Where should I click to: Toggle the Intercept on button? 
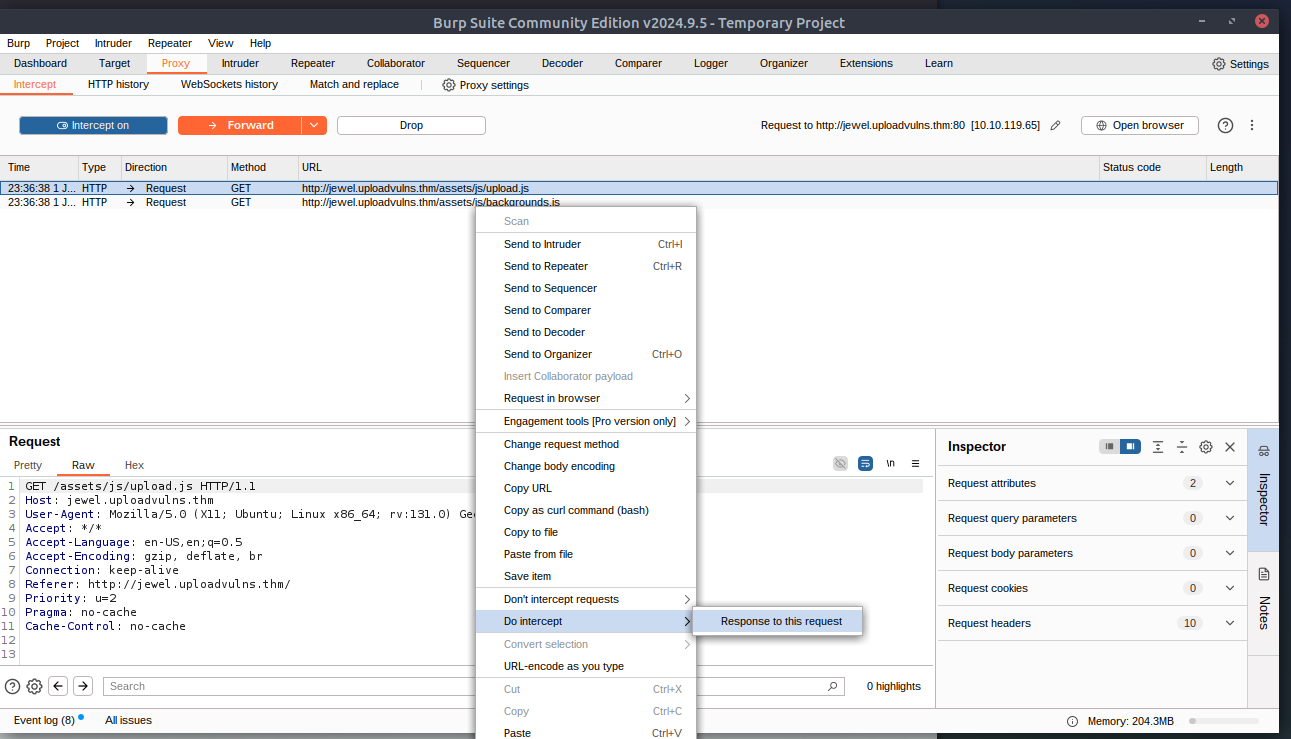(93, 125)
